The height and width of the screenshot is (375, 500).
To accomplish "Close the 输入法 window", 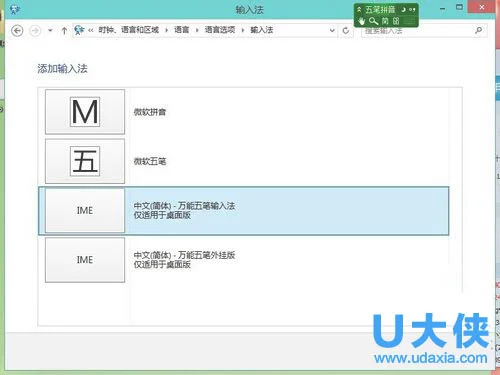I will pos(481,7).
